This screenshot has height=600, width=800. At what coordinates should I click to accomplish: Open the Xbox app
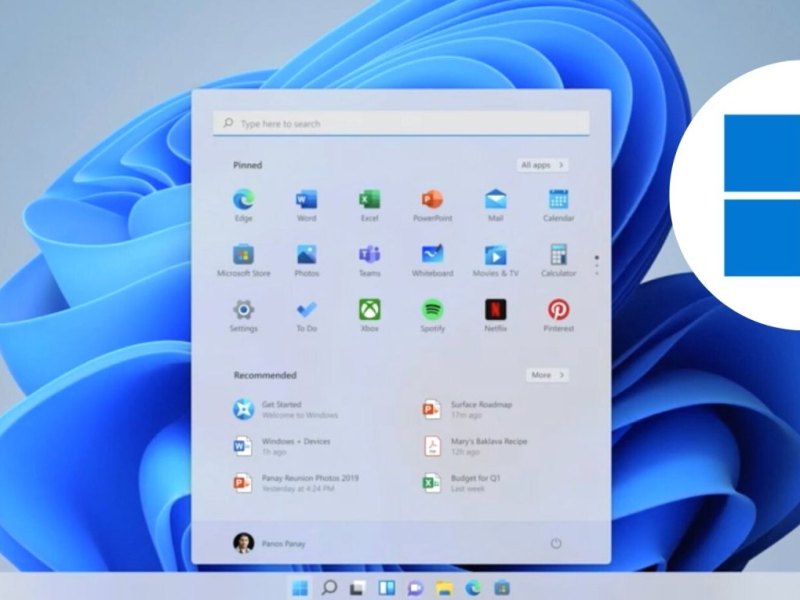369,315
